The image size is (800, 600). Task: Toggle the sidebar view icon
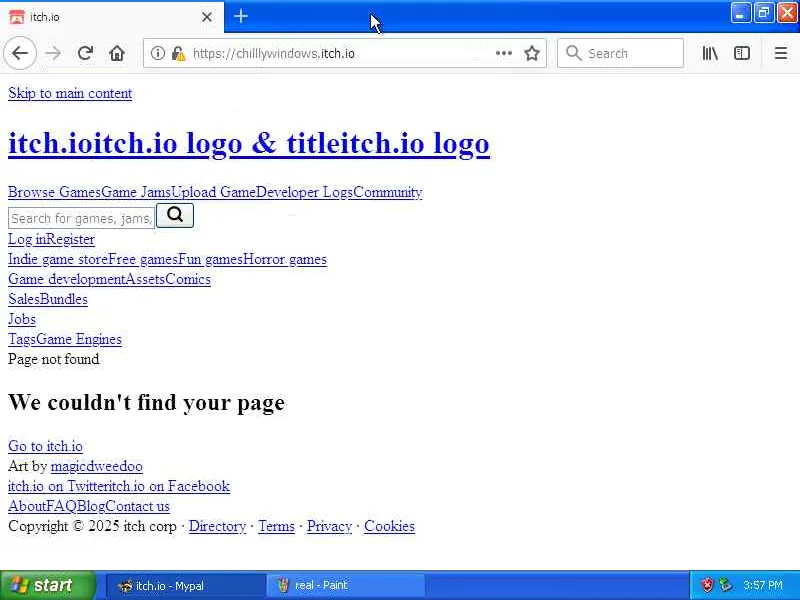click(x=741, y=53)
